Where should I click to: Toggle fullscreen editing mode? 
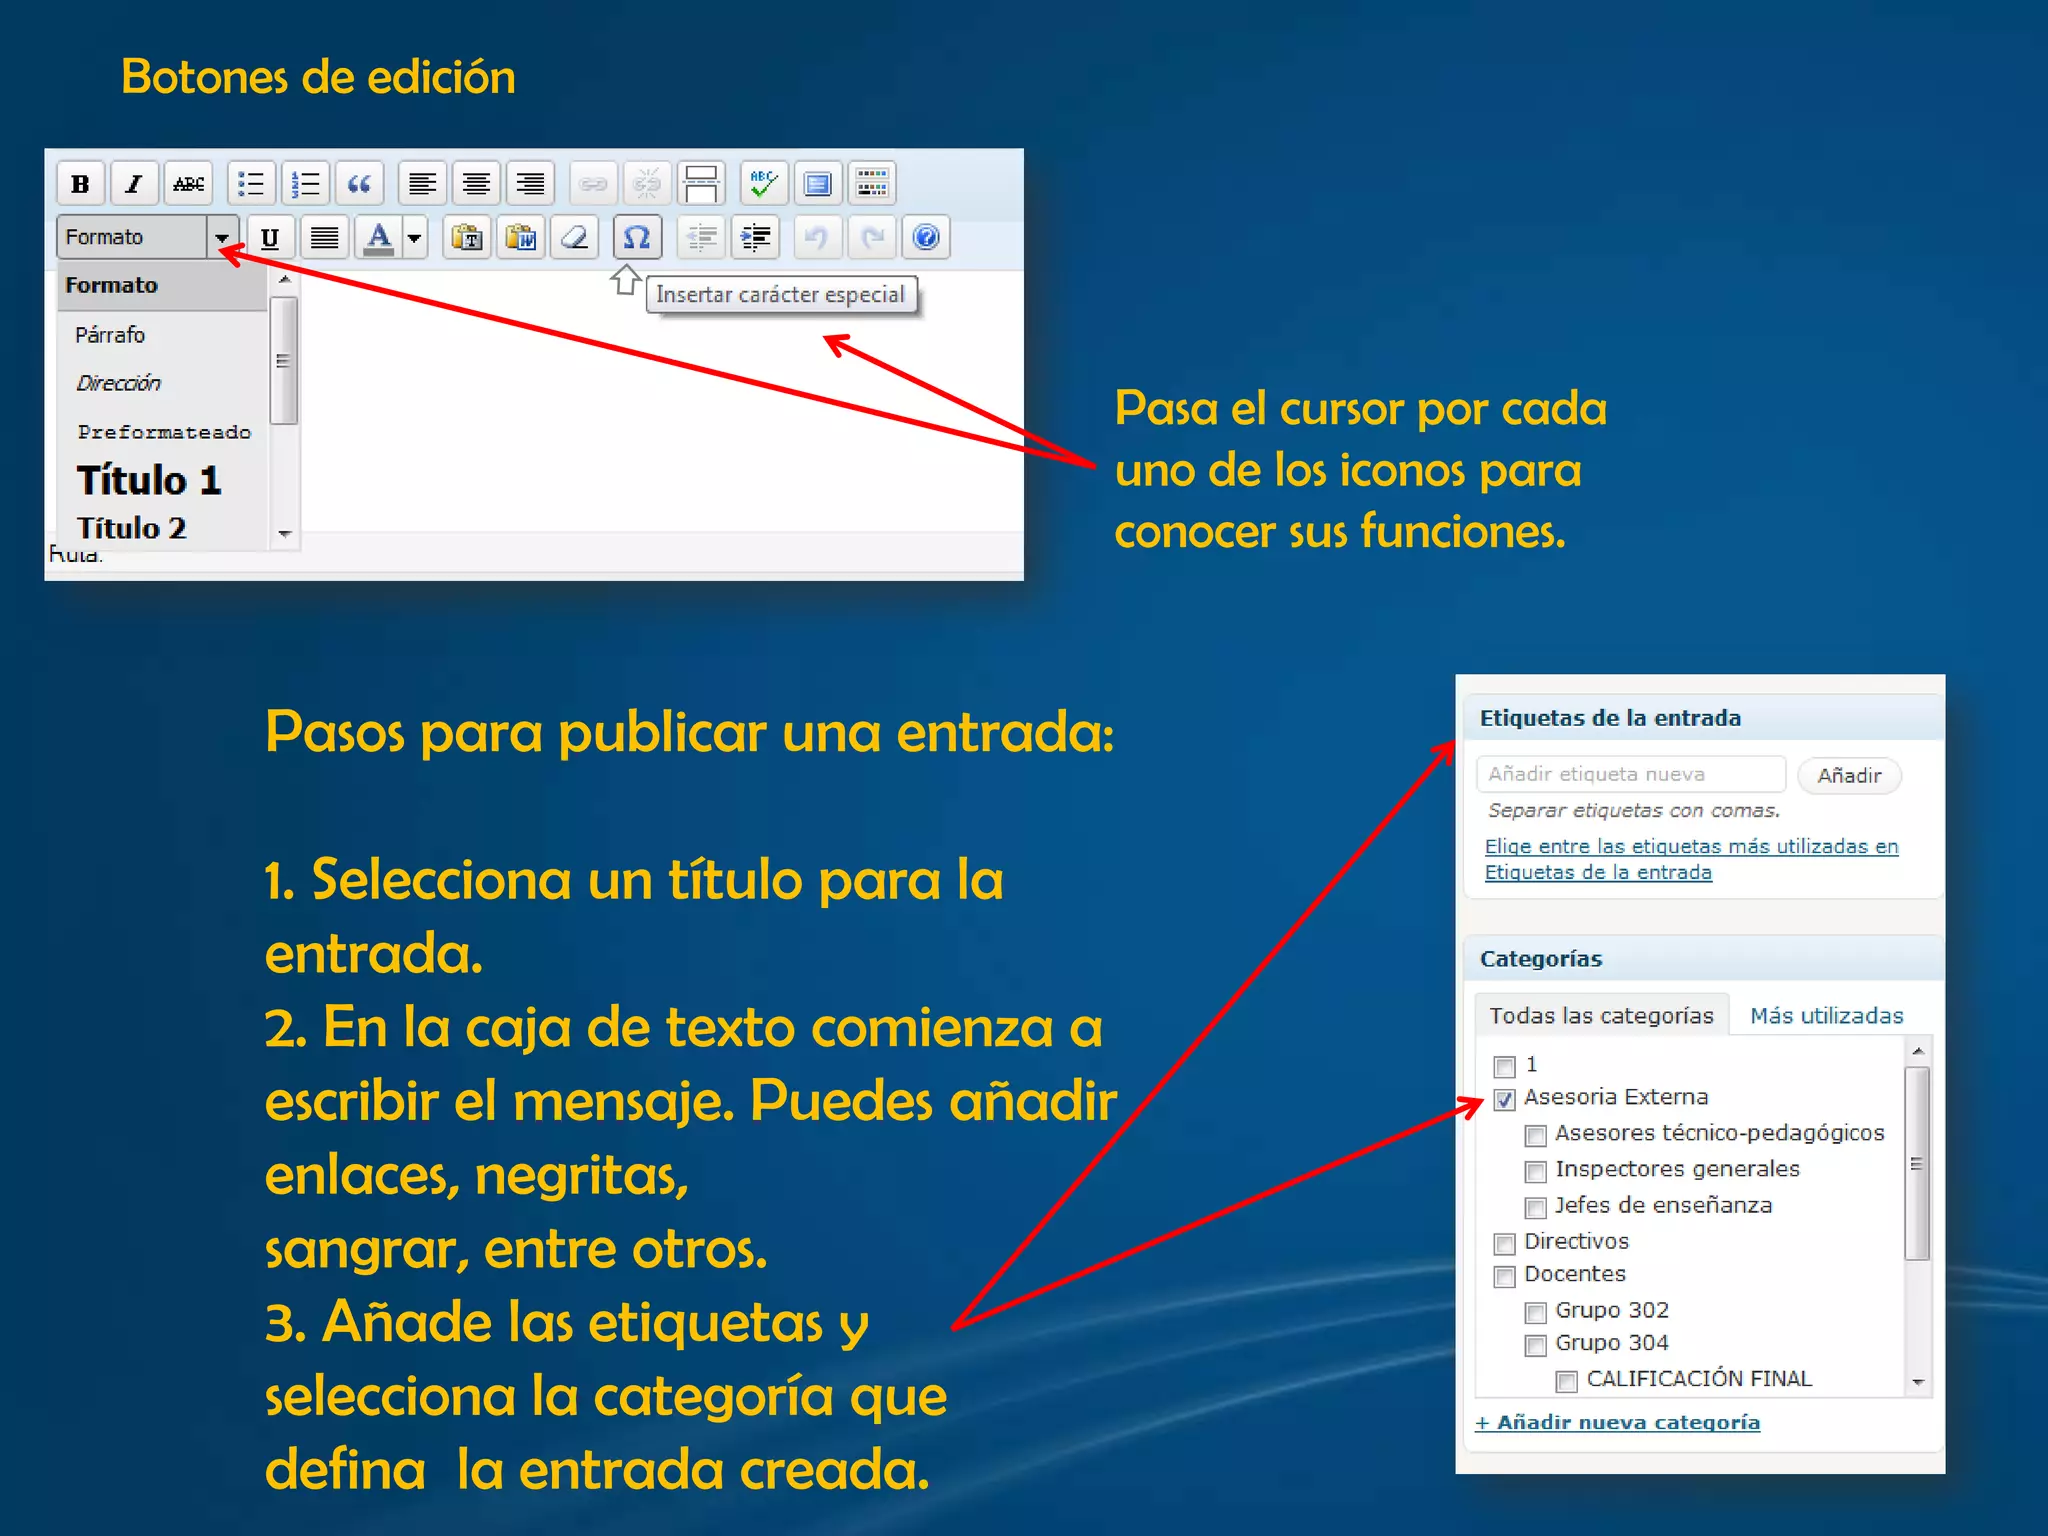click(x=818, y=184)
